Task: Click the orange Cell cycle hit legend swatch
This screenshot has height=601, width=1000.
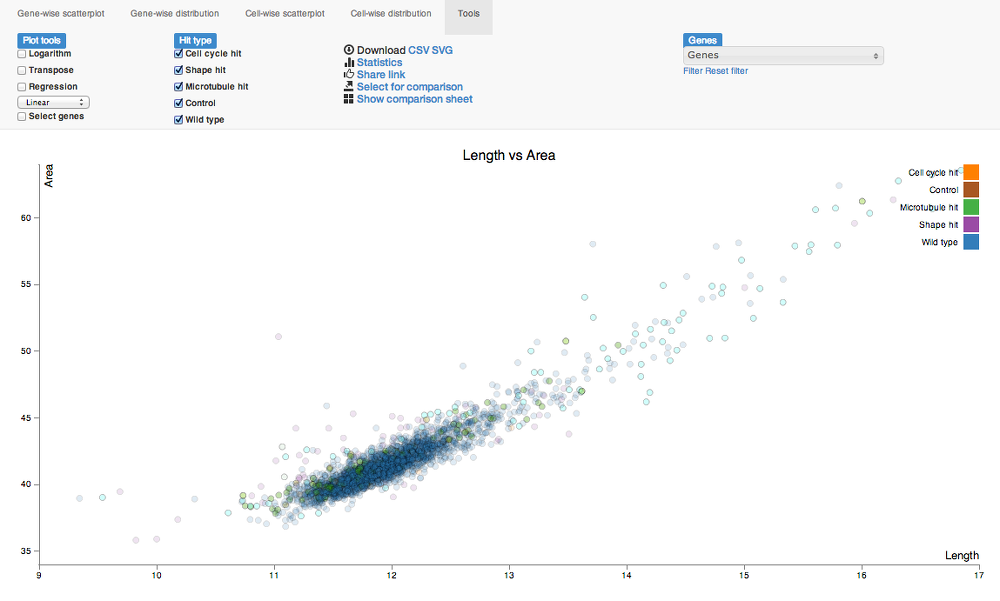Action: click(x=971, y=173)
